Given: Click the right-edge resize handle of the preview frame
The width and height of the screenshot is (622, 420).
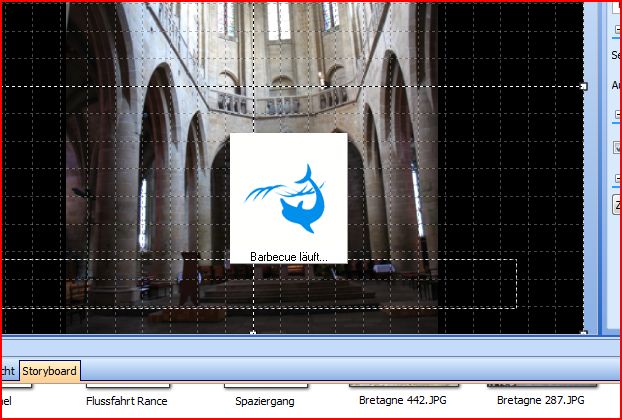Looking at the screenshot, I should click(585, 87).
